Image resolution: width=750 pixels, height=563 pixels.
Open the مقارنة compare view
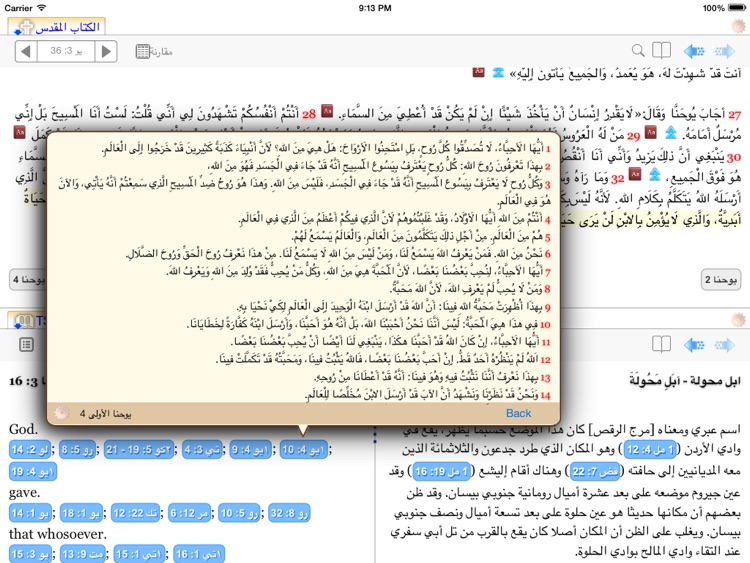tap(154, 51)
